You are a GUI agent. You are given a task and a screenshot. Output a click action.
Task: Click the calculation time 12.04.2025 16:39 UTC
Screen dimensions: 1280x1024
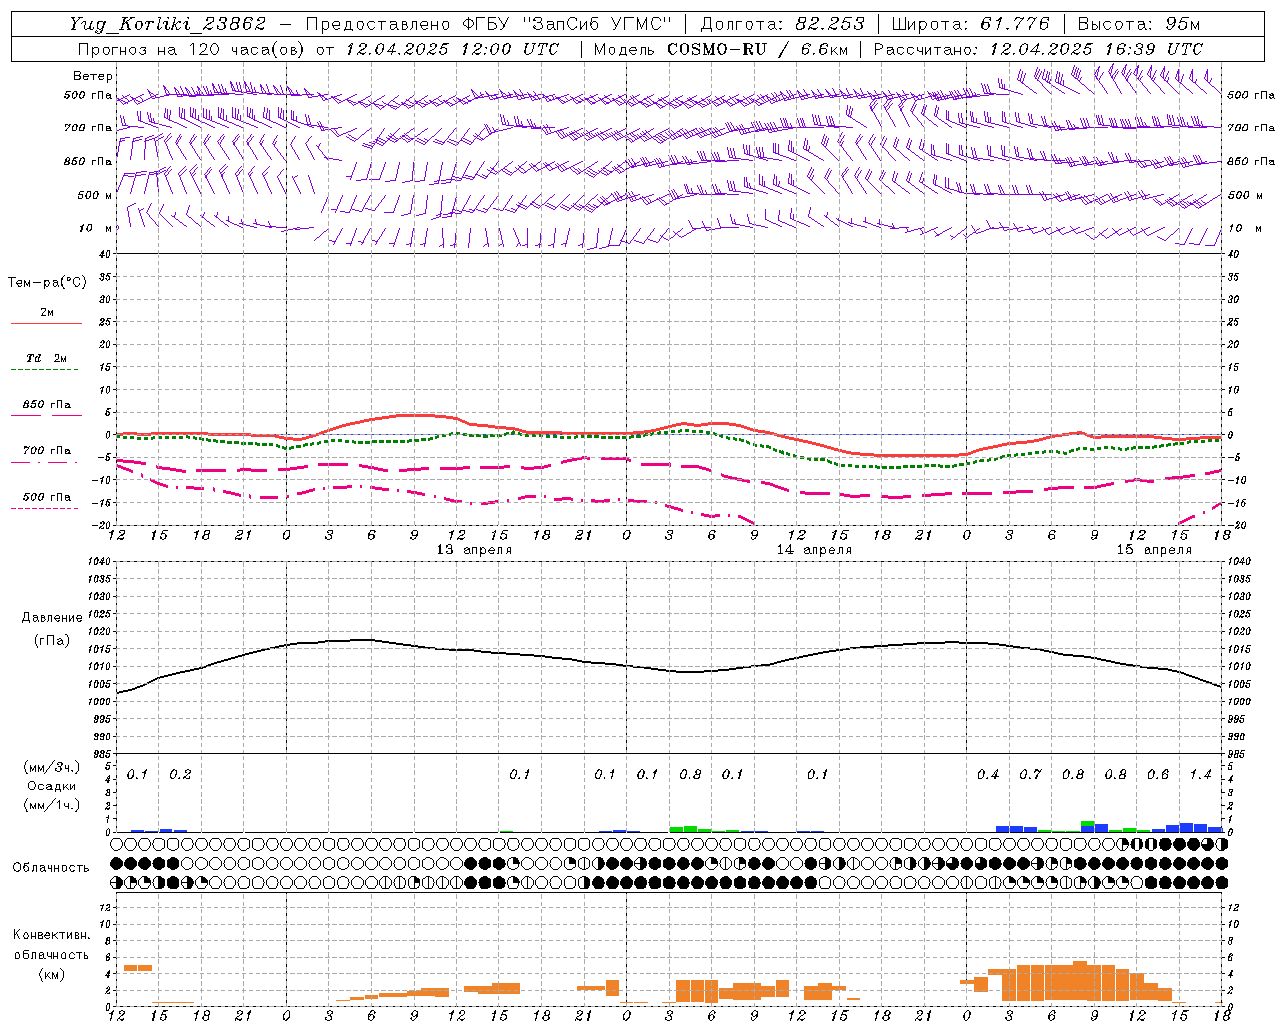[1096, 49]
